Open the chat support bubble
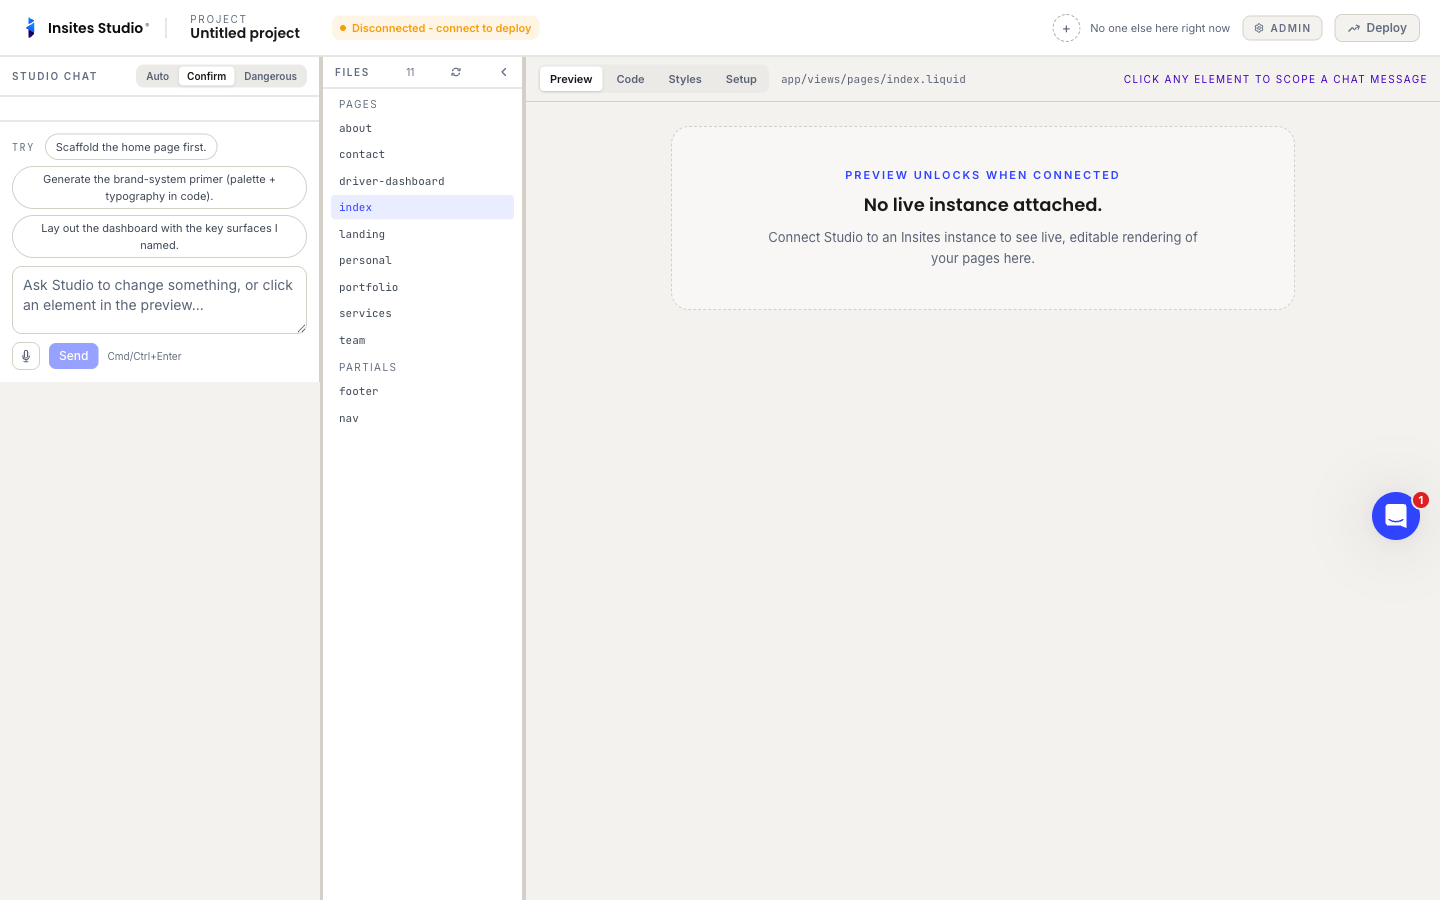 pyautogui.click(x=1396, y=516)
